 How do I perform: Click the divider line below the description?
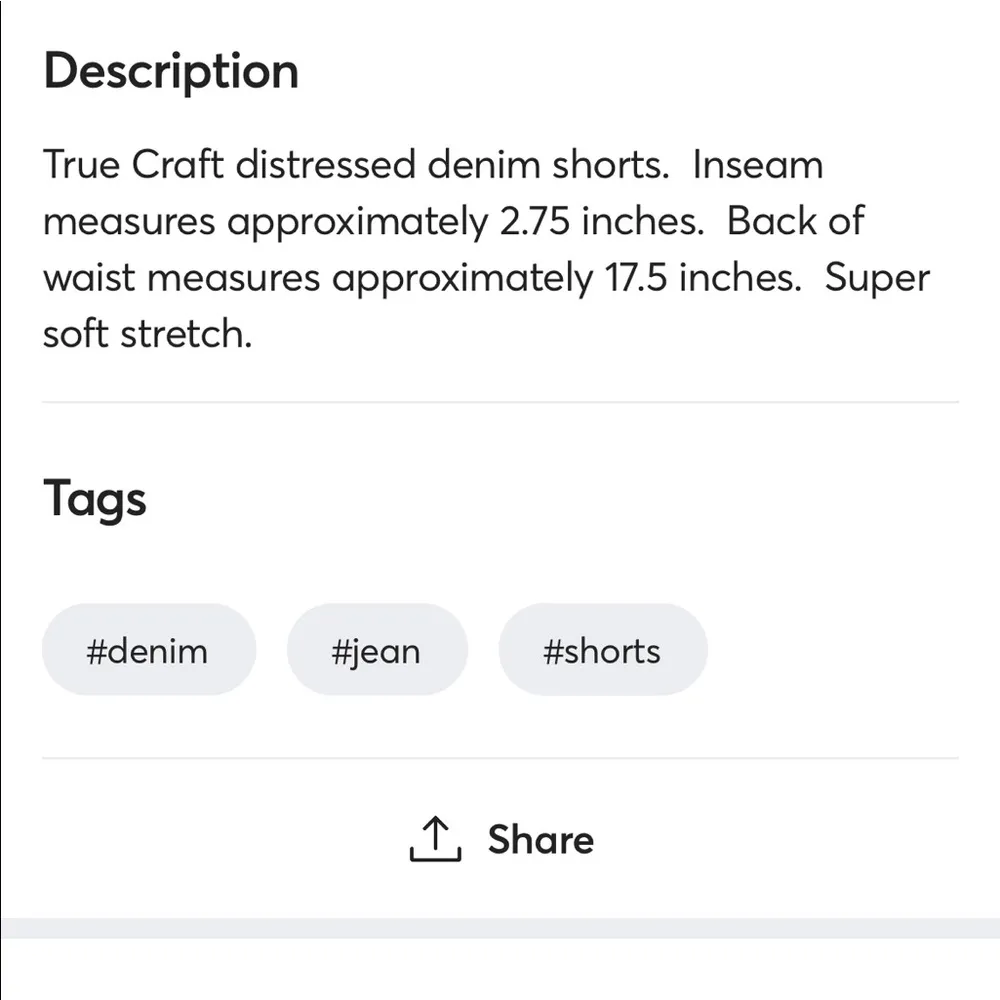tap(500, 402)
